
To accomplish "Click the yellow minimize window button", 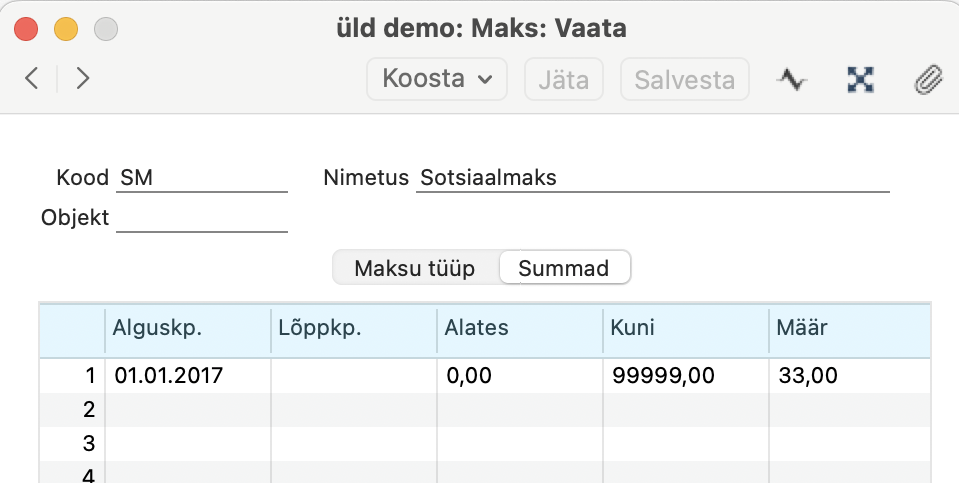I will coord(66,29).
